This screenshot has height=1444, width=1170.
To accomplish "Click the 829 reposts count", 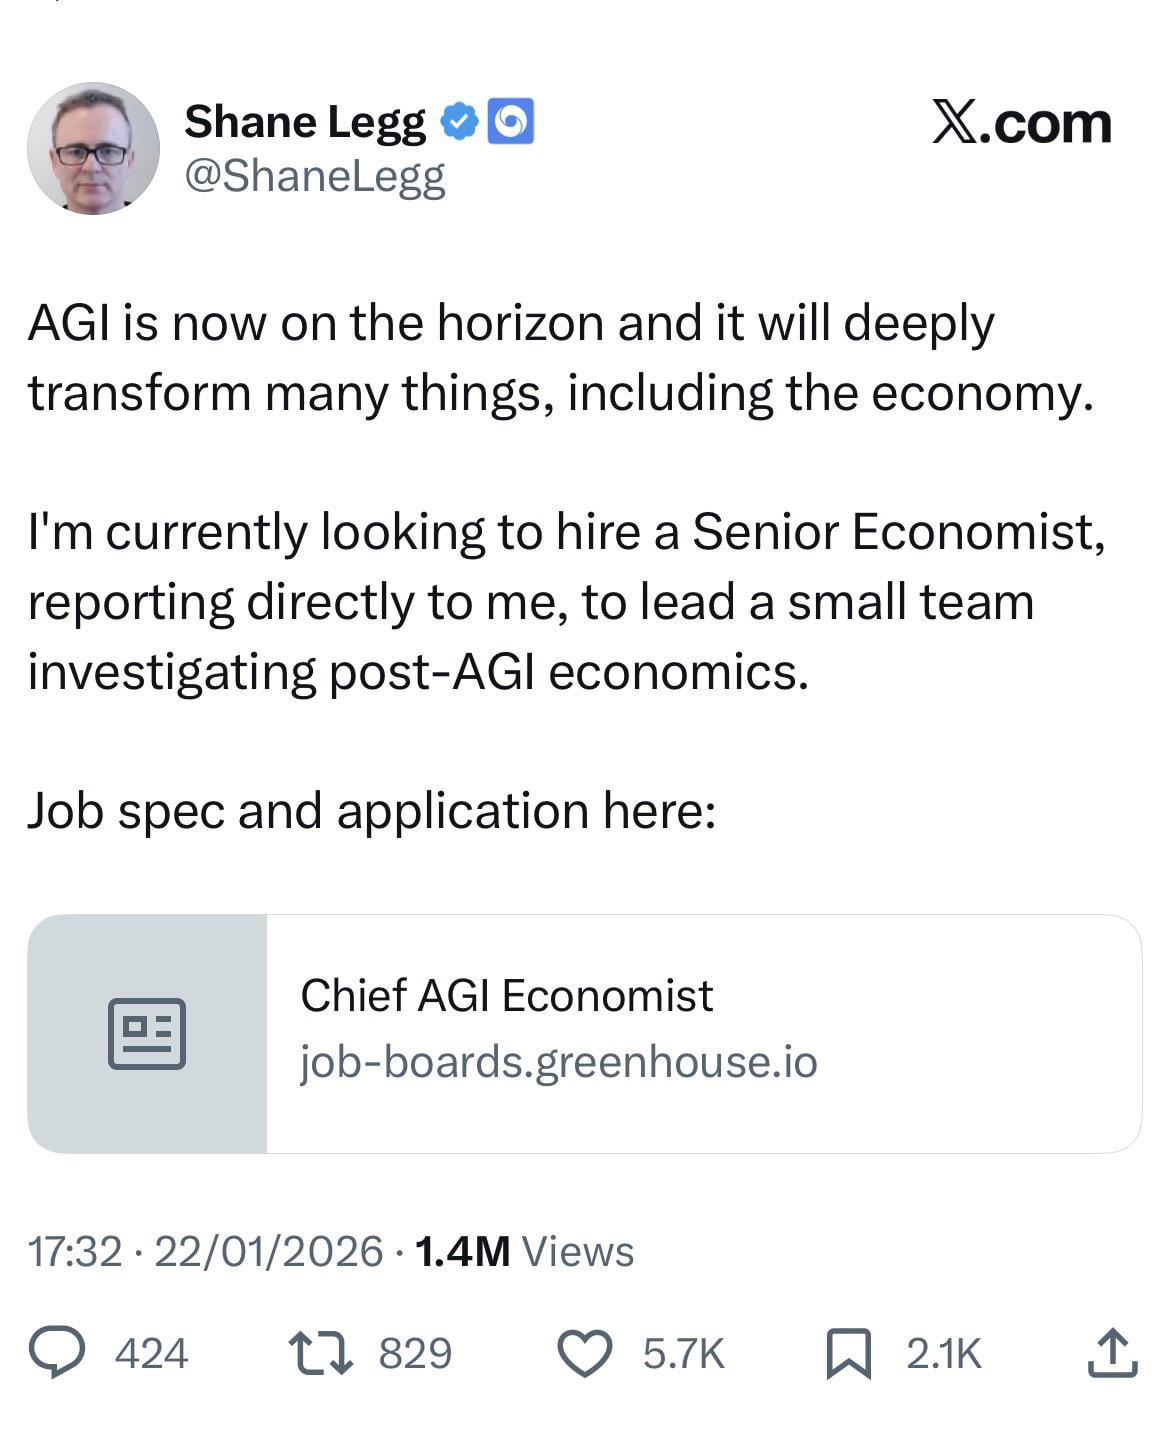I will tap(415, 1354).
